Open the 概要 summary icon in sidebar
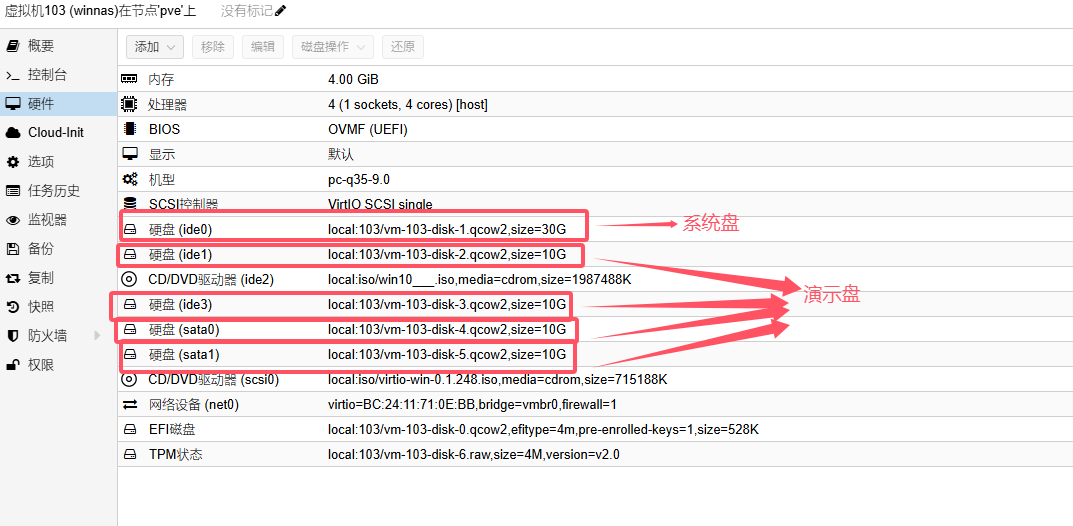The image size is (1073, 526). point(13,46)
